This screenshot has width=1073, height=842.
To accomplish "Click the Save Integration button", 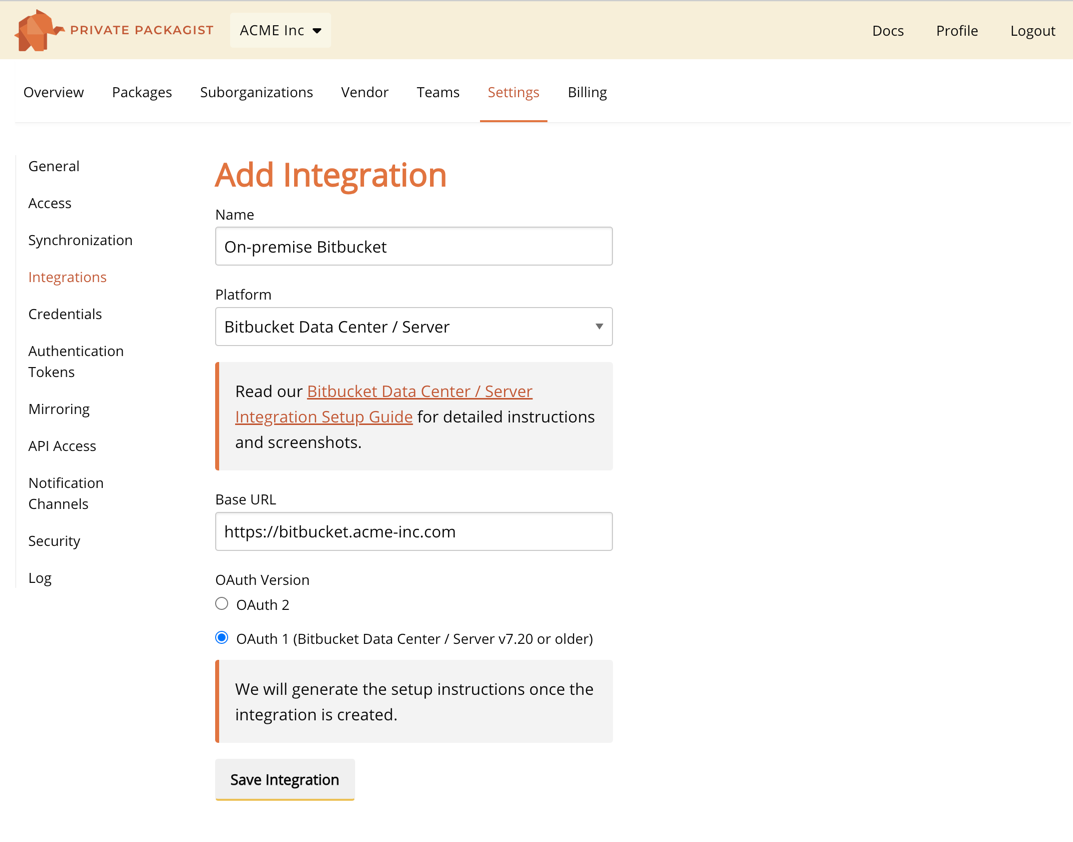I will pyautogui.click(x=284, y=780).
